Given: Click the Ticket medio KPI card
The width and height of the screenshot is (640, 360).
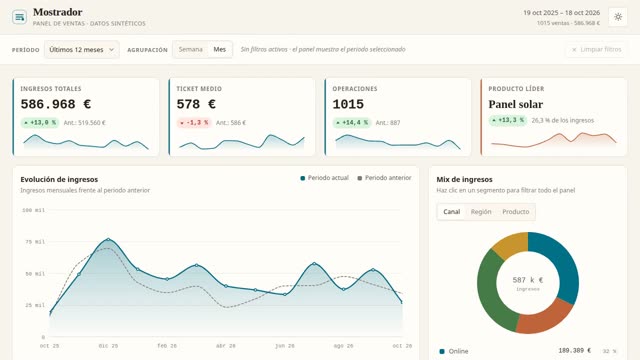Looking at the screenshot, I should (242, 117).
